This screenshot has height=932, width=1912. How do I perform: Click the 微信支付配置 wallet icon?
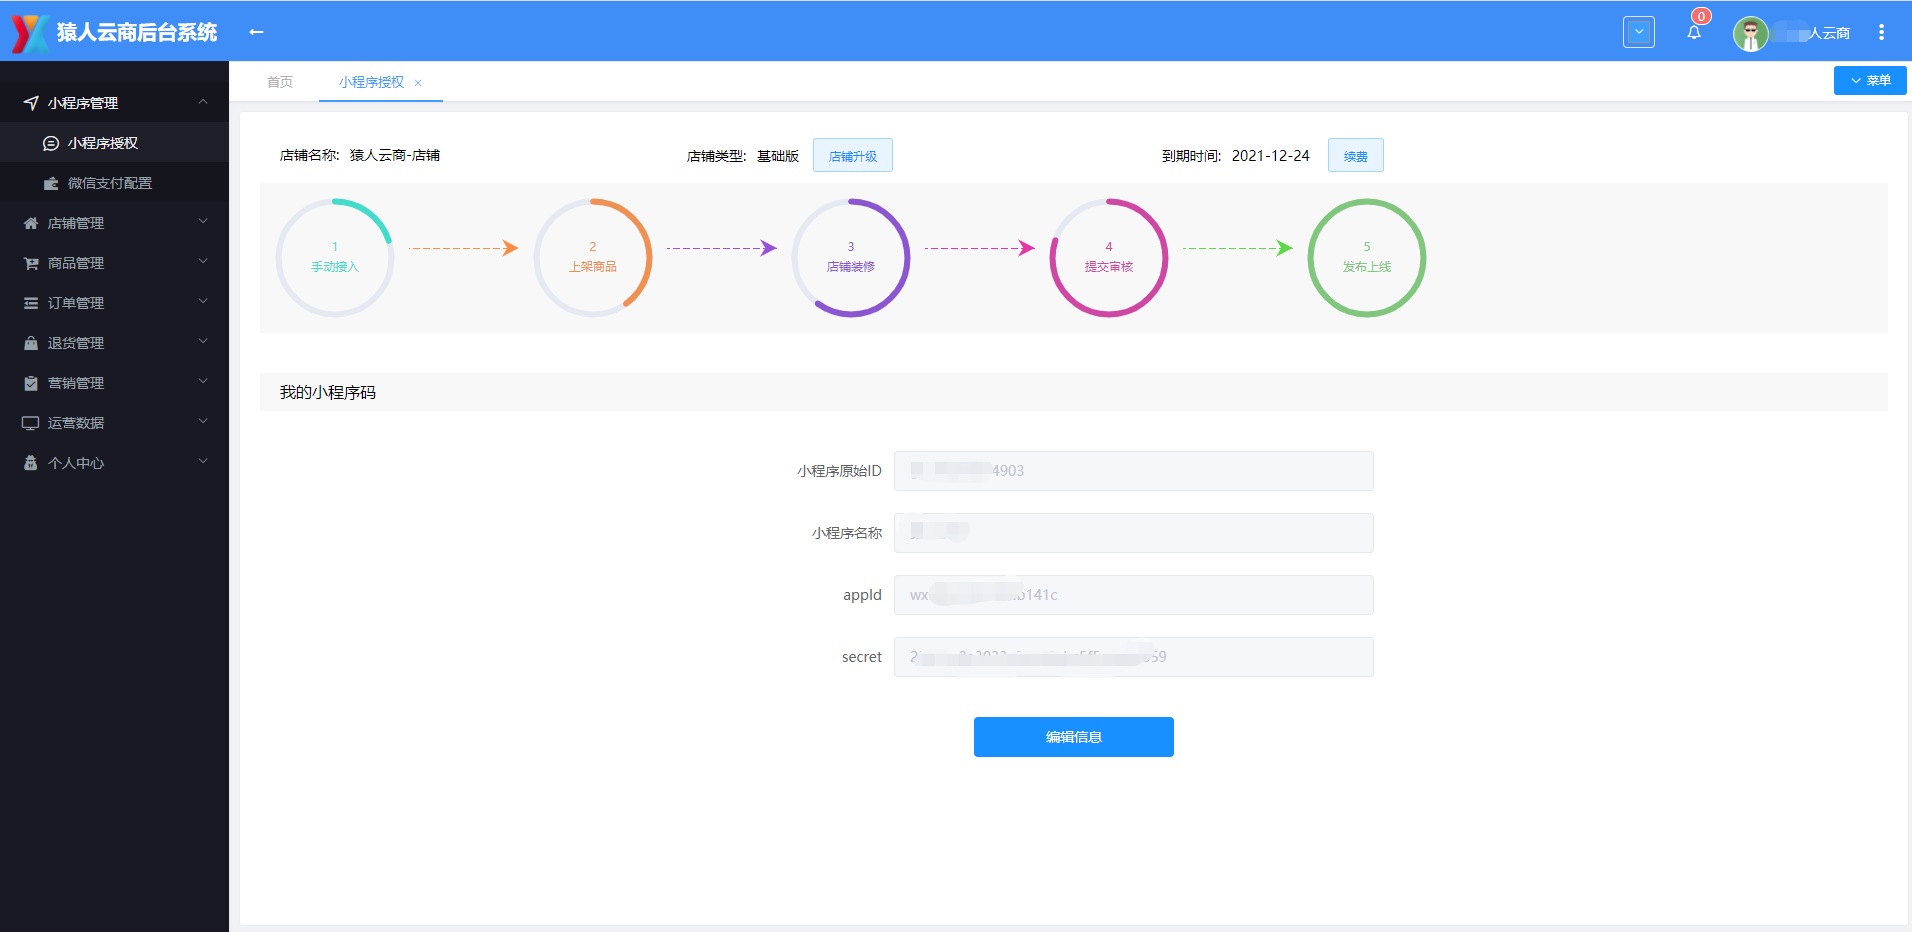(x=51, y=183)
